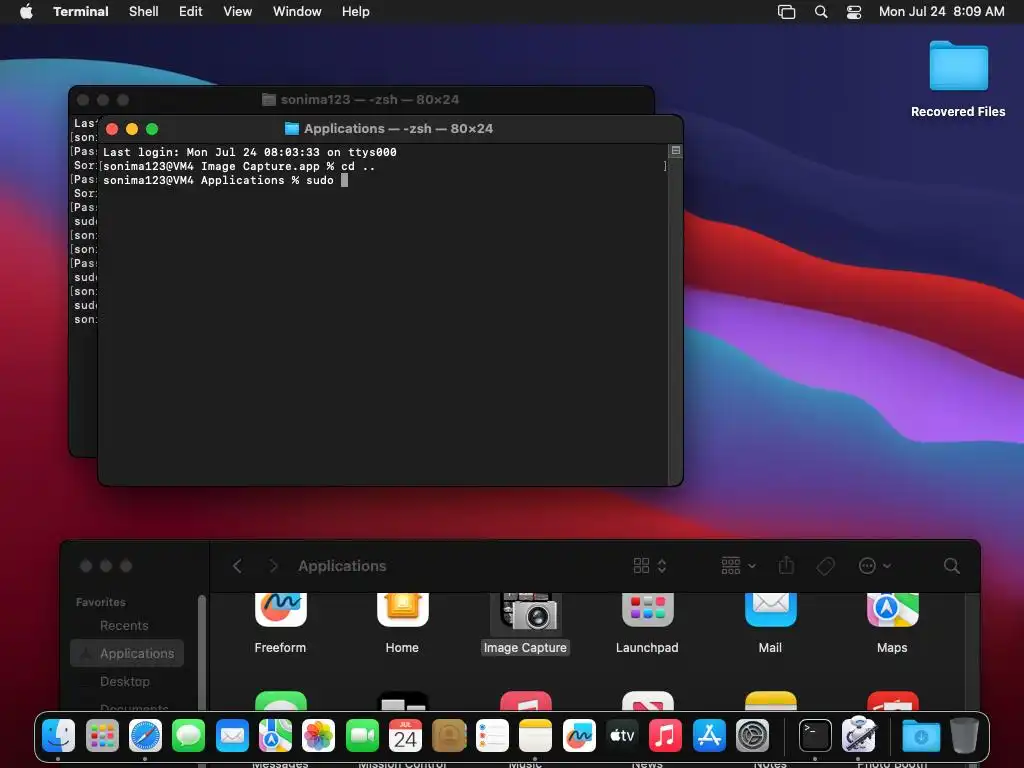Select Applications in Finder sidebar
This screenshot has height=768, width=1024.
coord(127,653)
